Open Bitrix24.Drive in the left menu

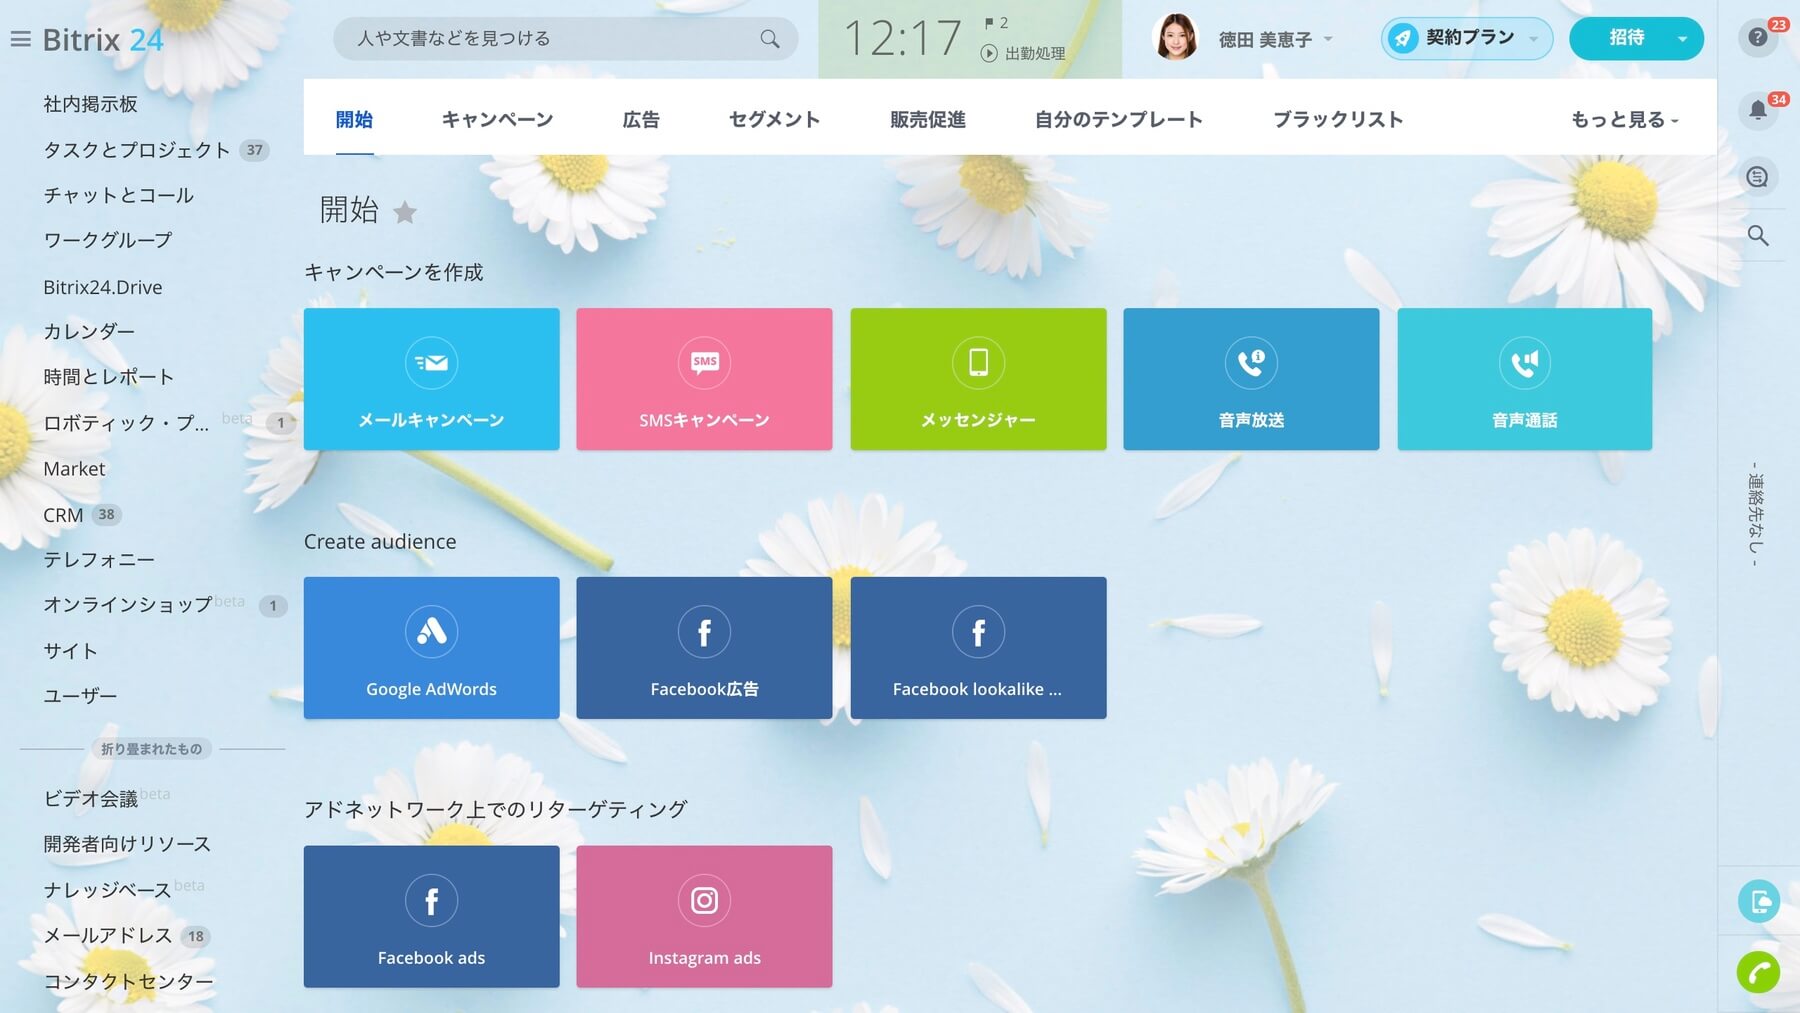point(102,287)
